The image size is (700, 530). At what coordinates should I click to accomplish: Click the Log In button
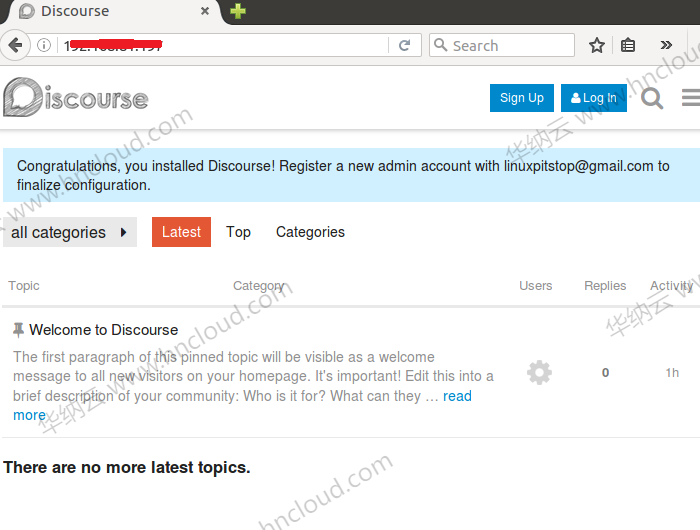pos(594,98)
